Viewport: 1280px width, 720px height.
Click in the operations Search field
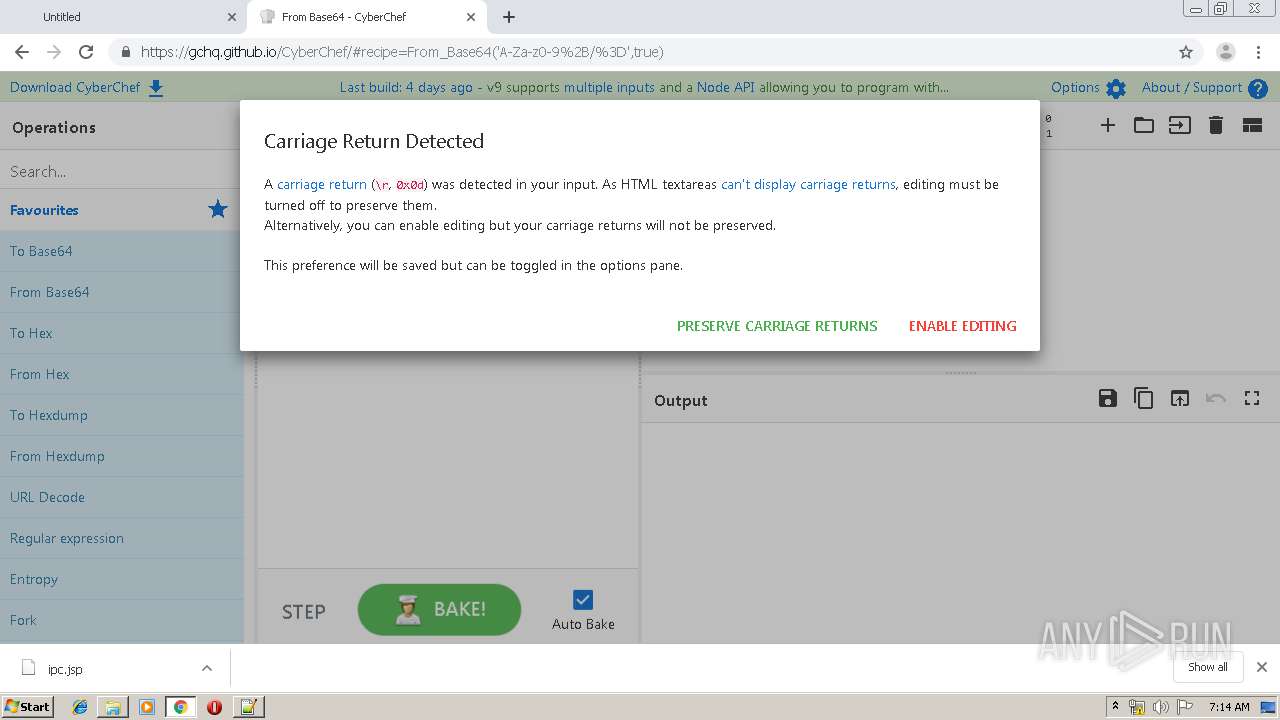[122, 171]
